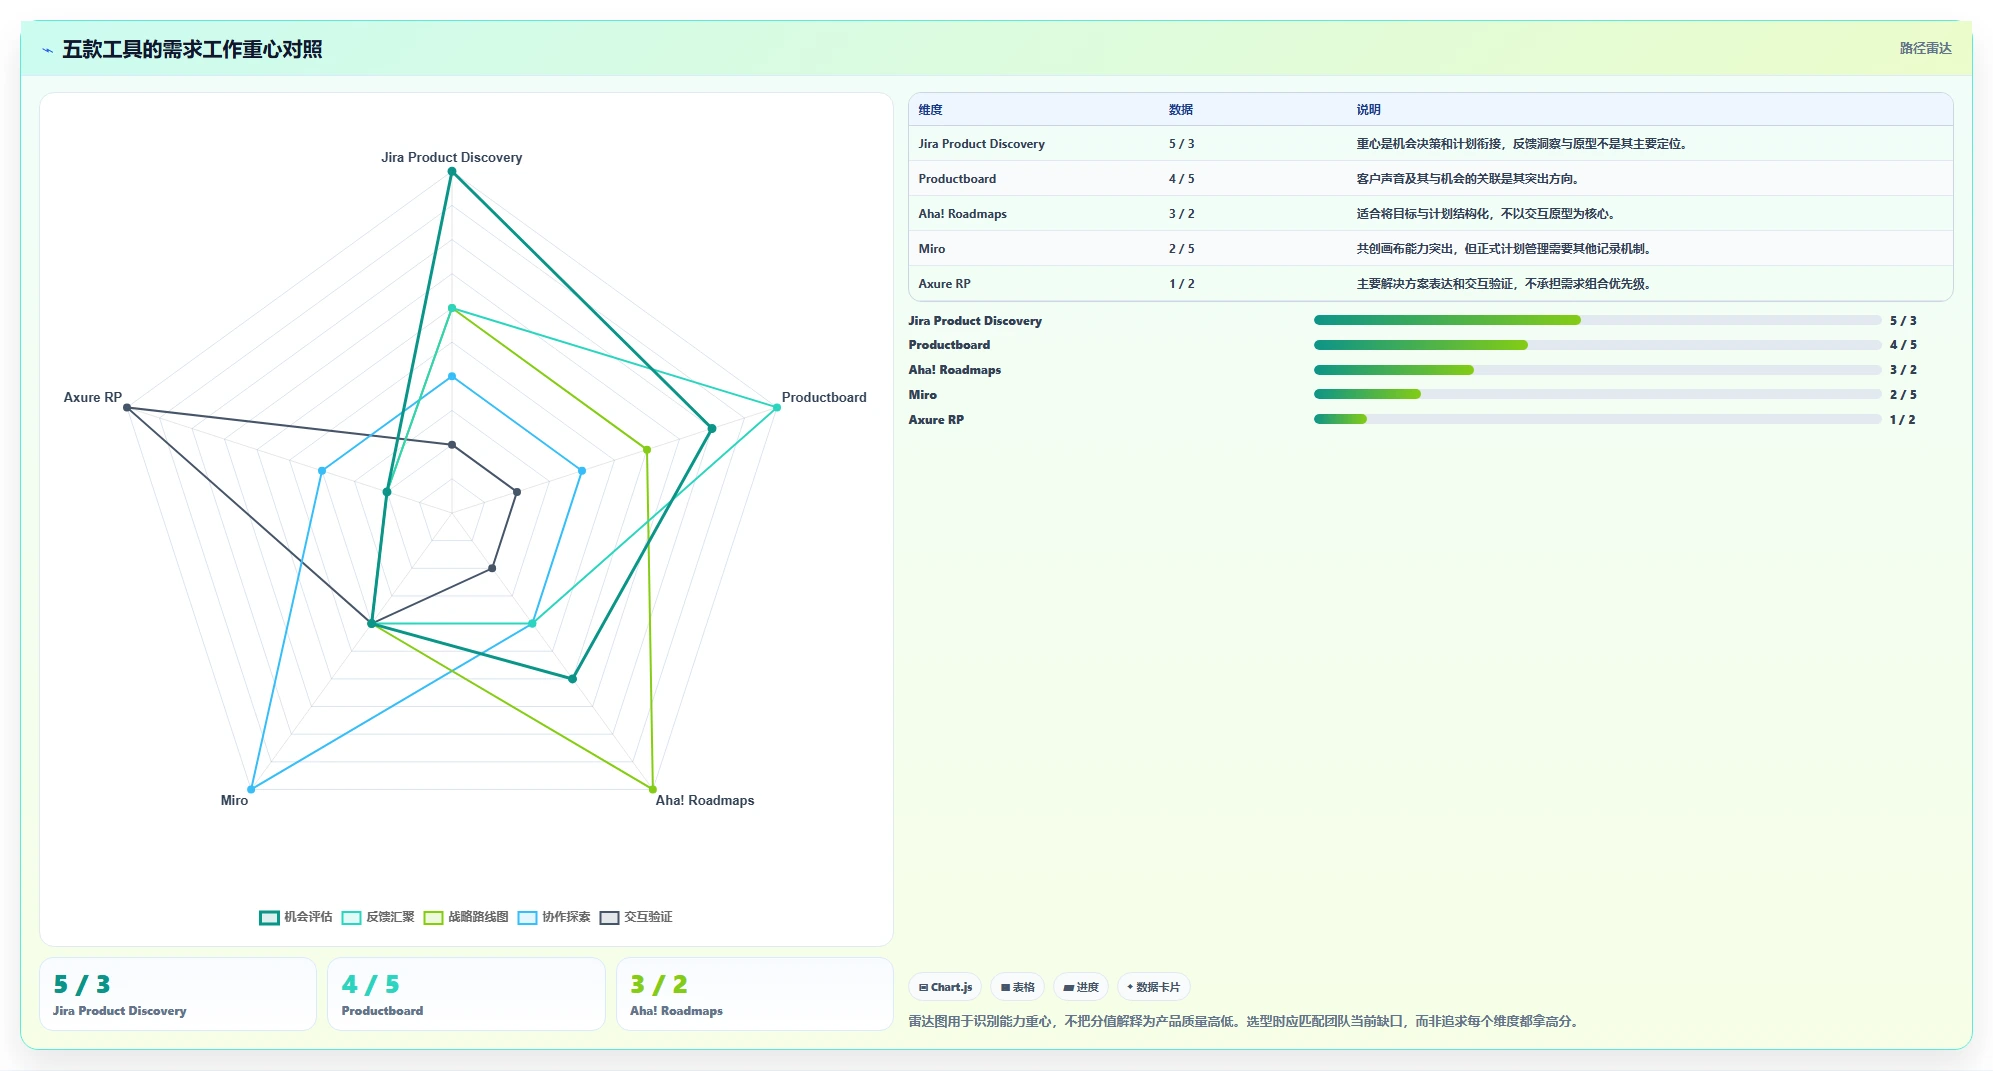This screenshot has width=1993, height=1071.
Task: Click the Productboard radar axis label
Action: [824, 397]
